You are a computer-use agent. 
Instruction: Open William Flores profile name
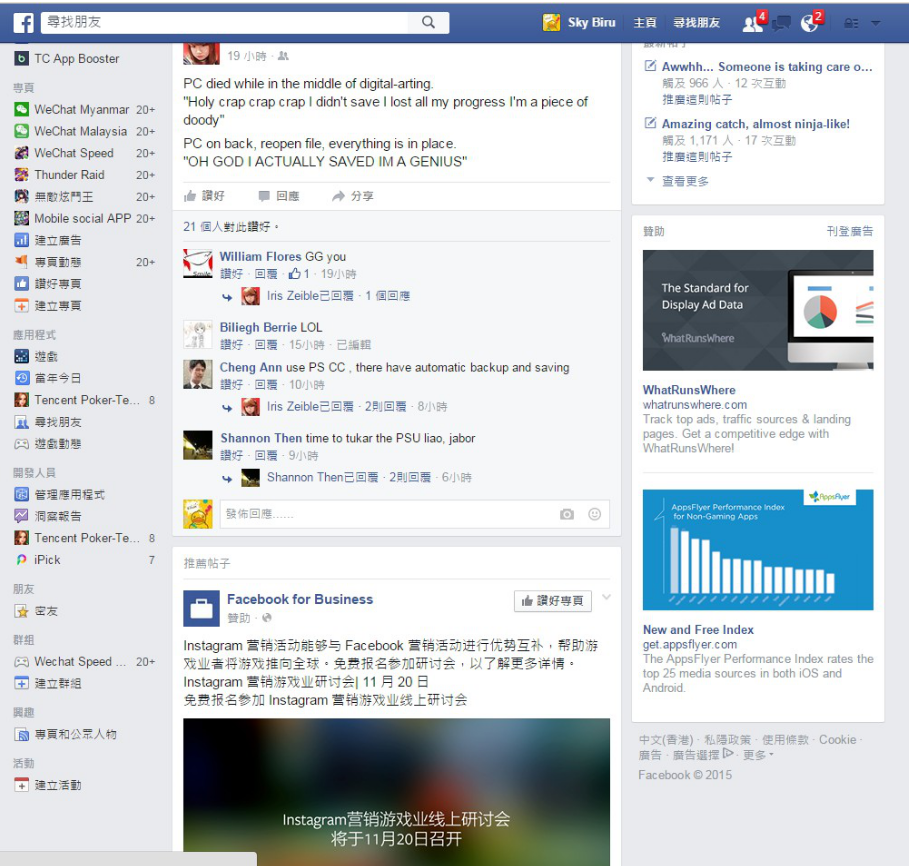[260, 256]
